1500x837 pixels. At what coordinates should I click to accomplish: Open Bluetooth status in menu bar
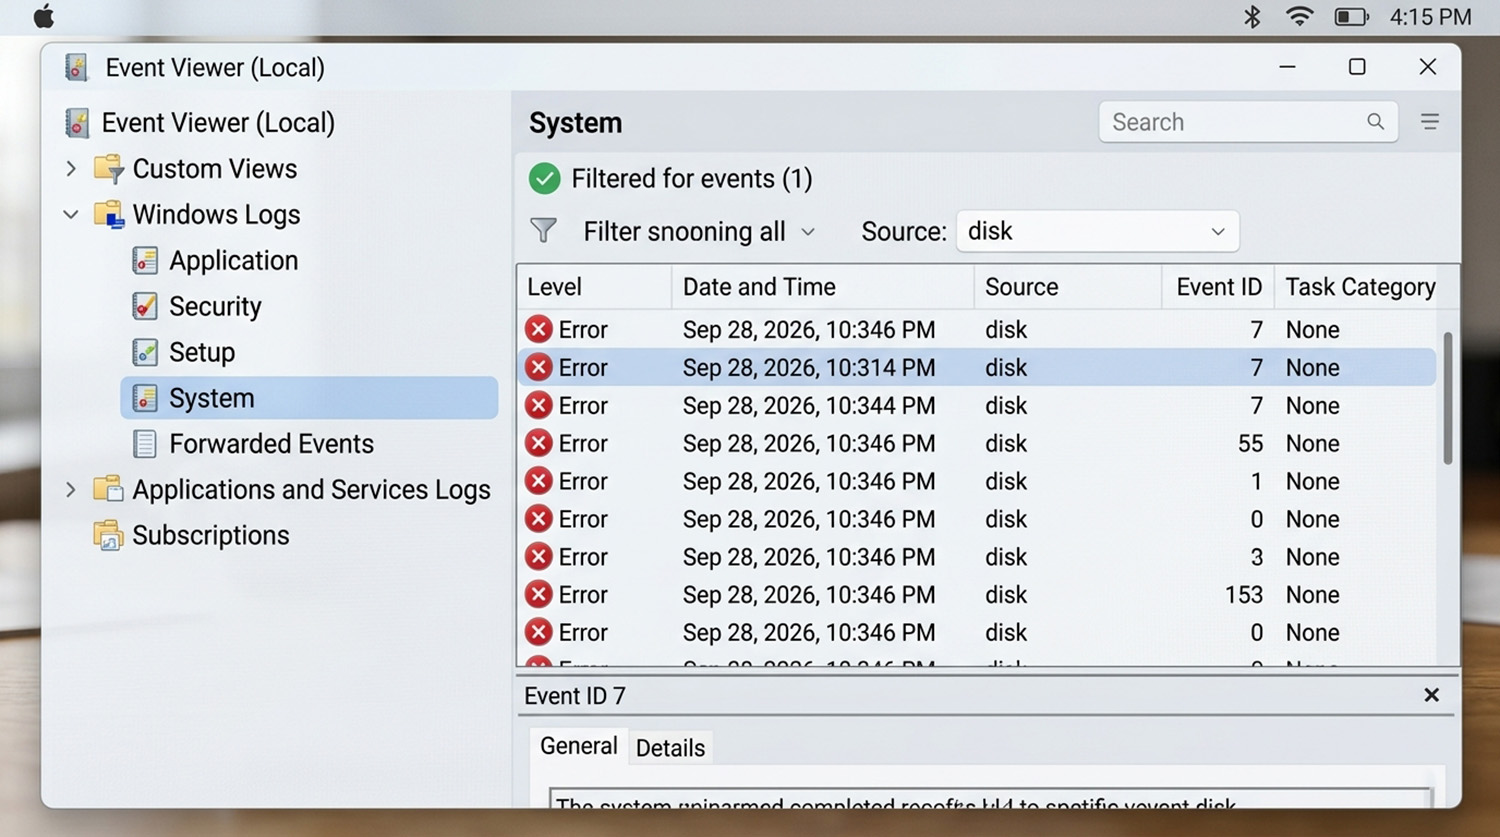[x=1252, y=17]
